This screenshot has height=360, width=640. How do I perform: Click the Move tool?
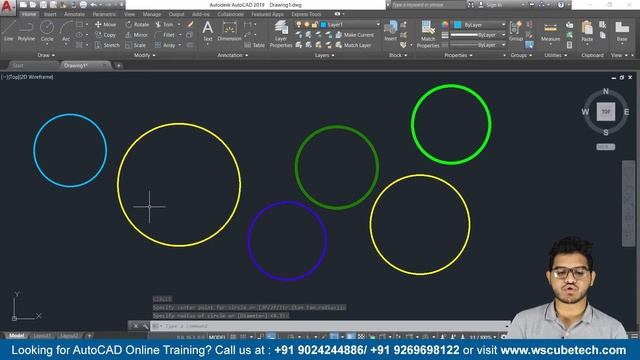(x=105, y=24)
